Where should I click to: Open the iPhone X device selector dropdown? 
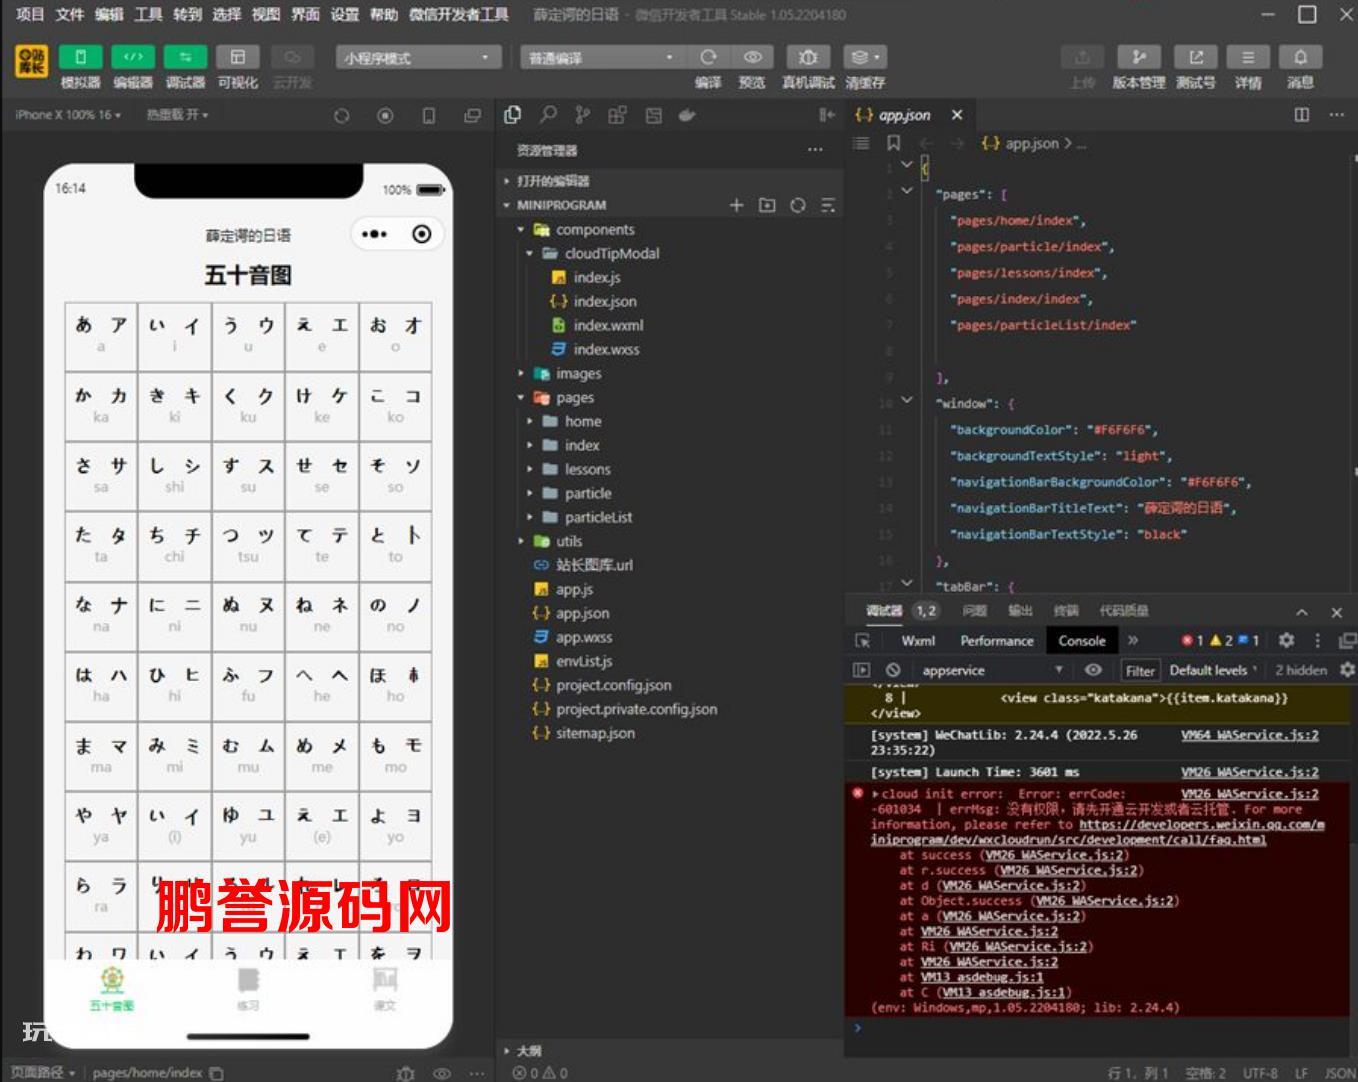tap(68, 115)
